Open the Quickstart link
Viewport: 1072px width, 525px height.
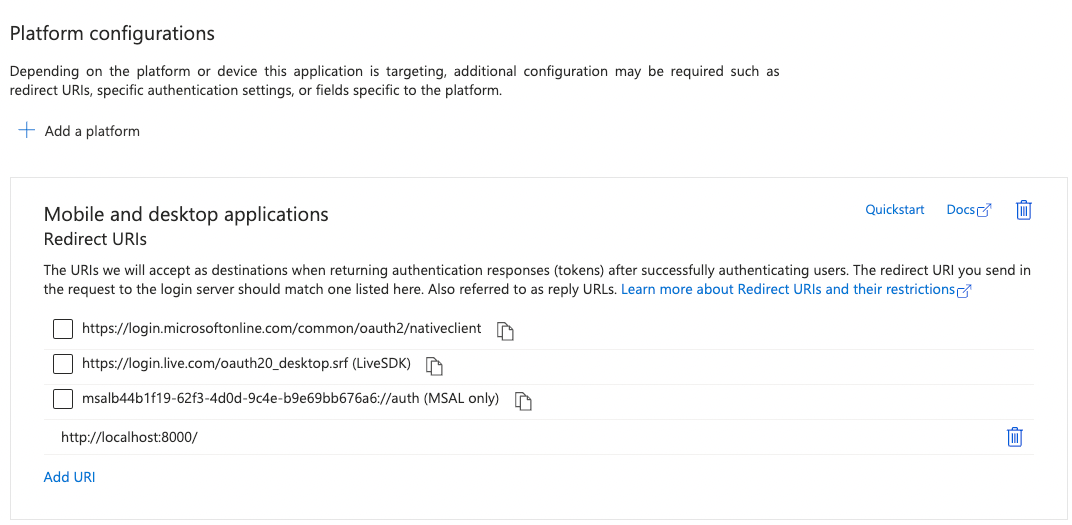(x=894, y=210)
